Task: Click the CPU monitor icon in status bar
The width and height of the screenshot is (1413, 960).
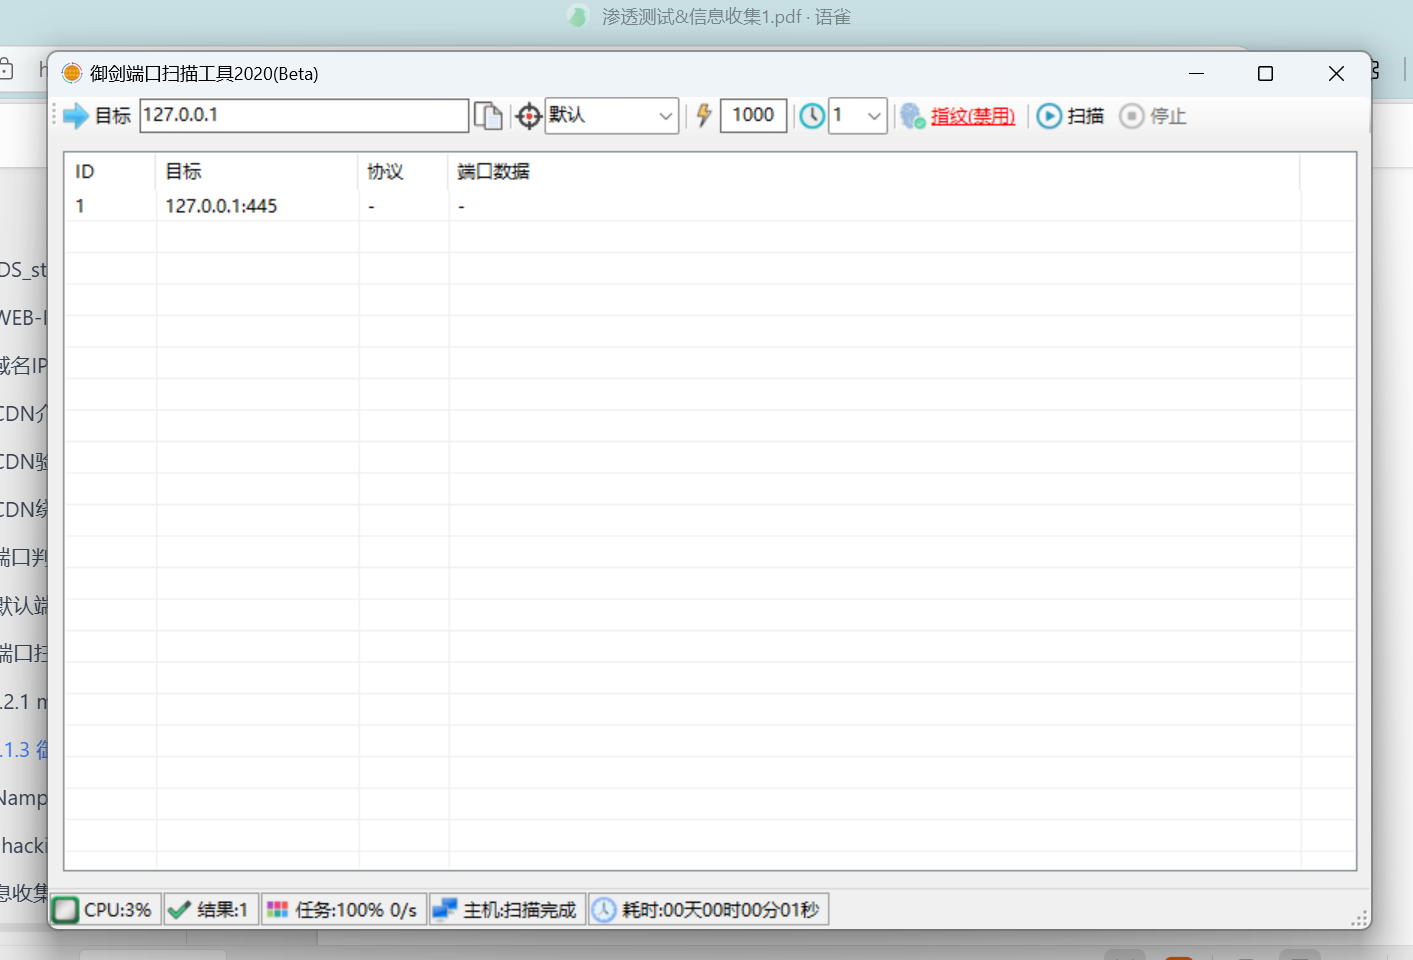Action: point(66,910)
